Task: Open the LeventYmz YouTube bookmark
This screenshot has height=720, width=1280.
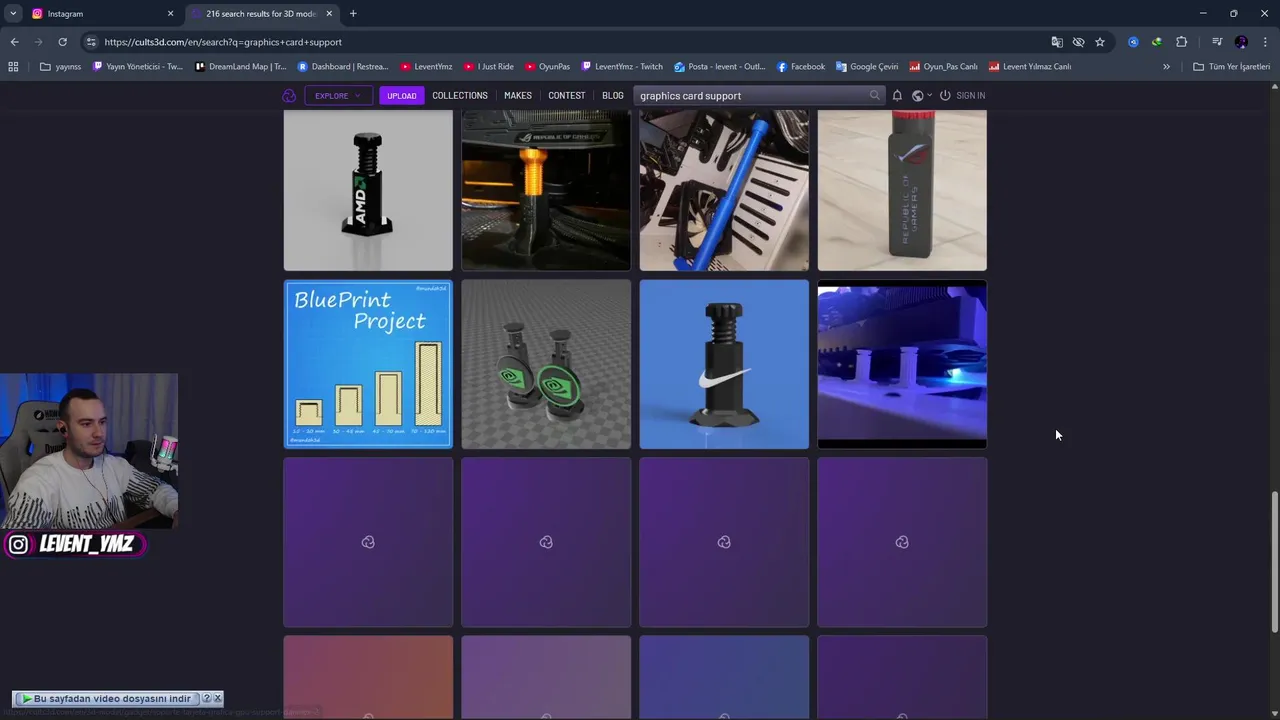Action: tap(427, 67)
